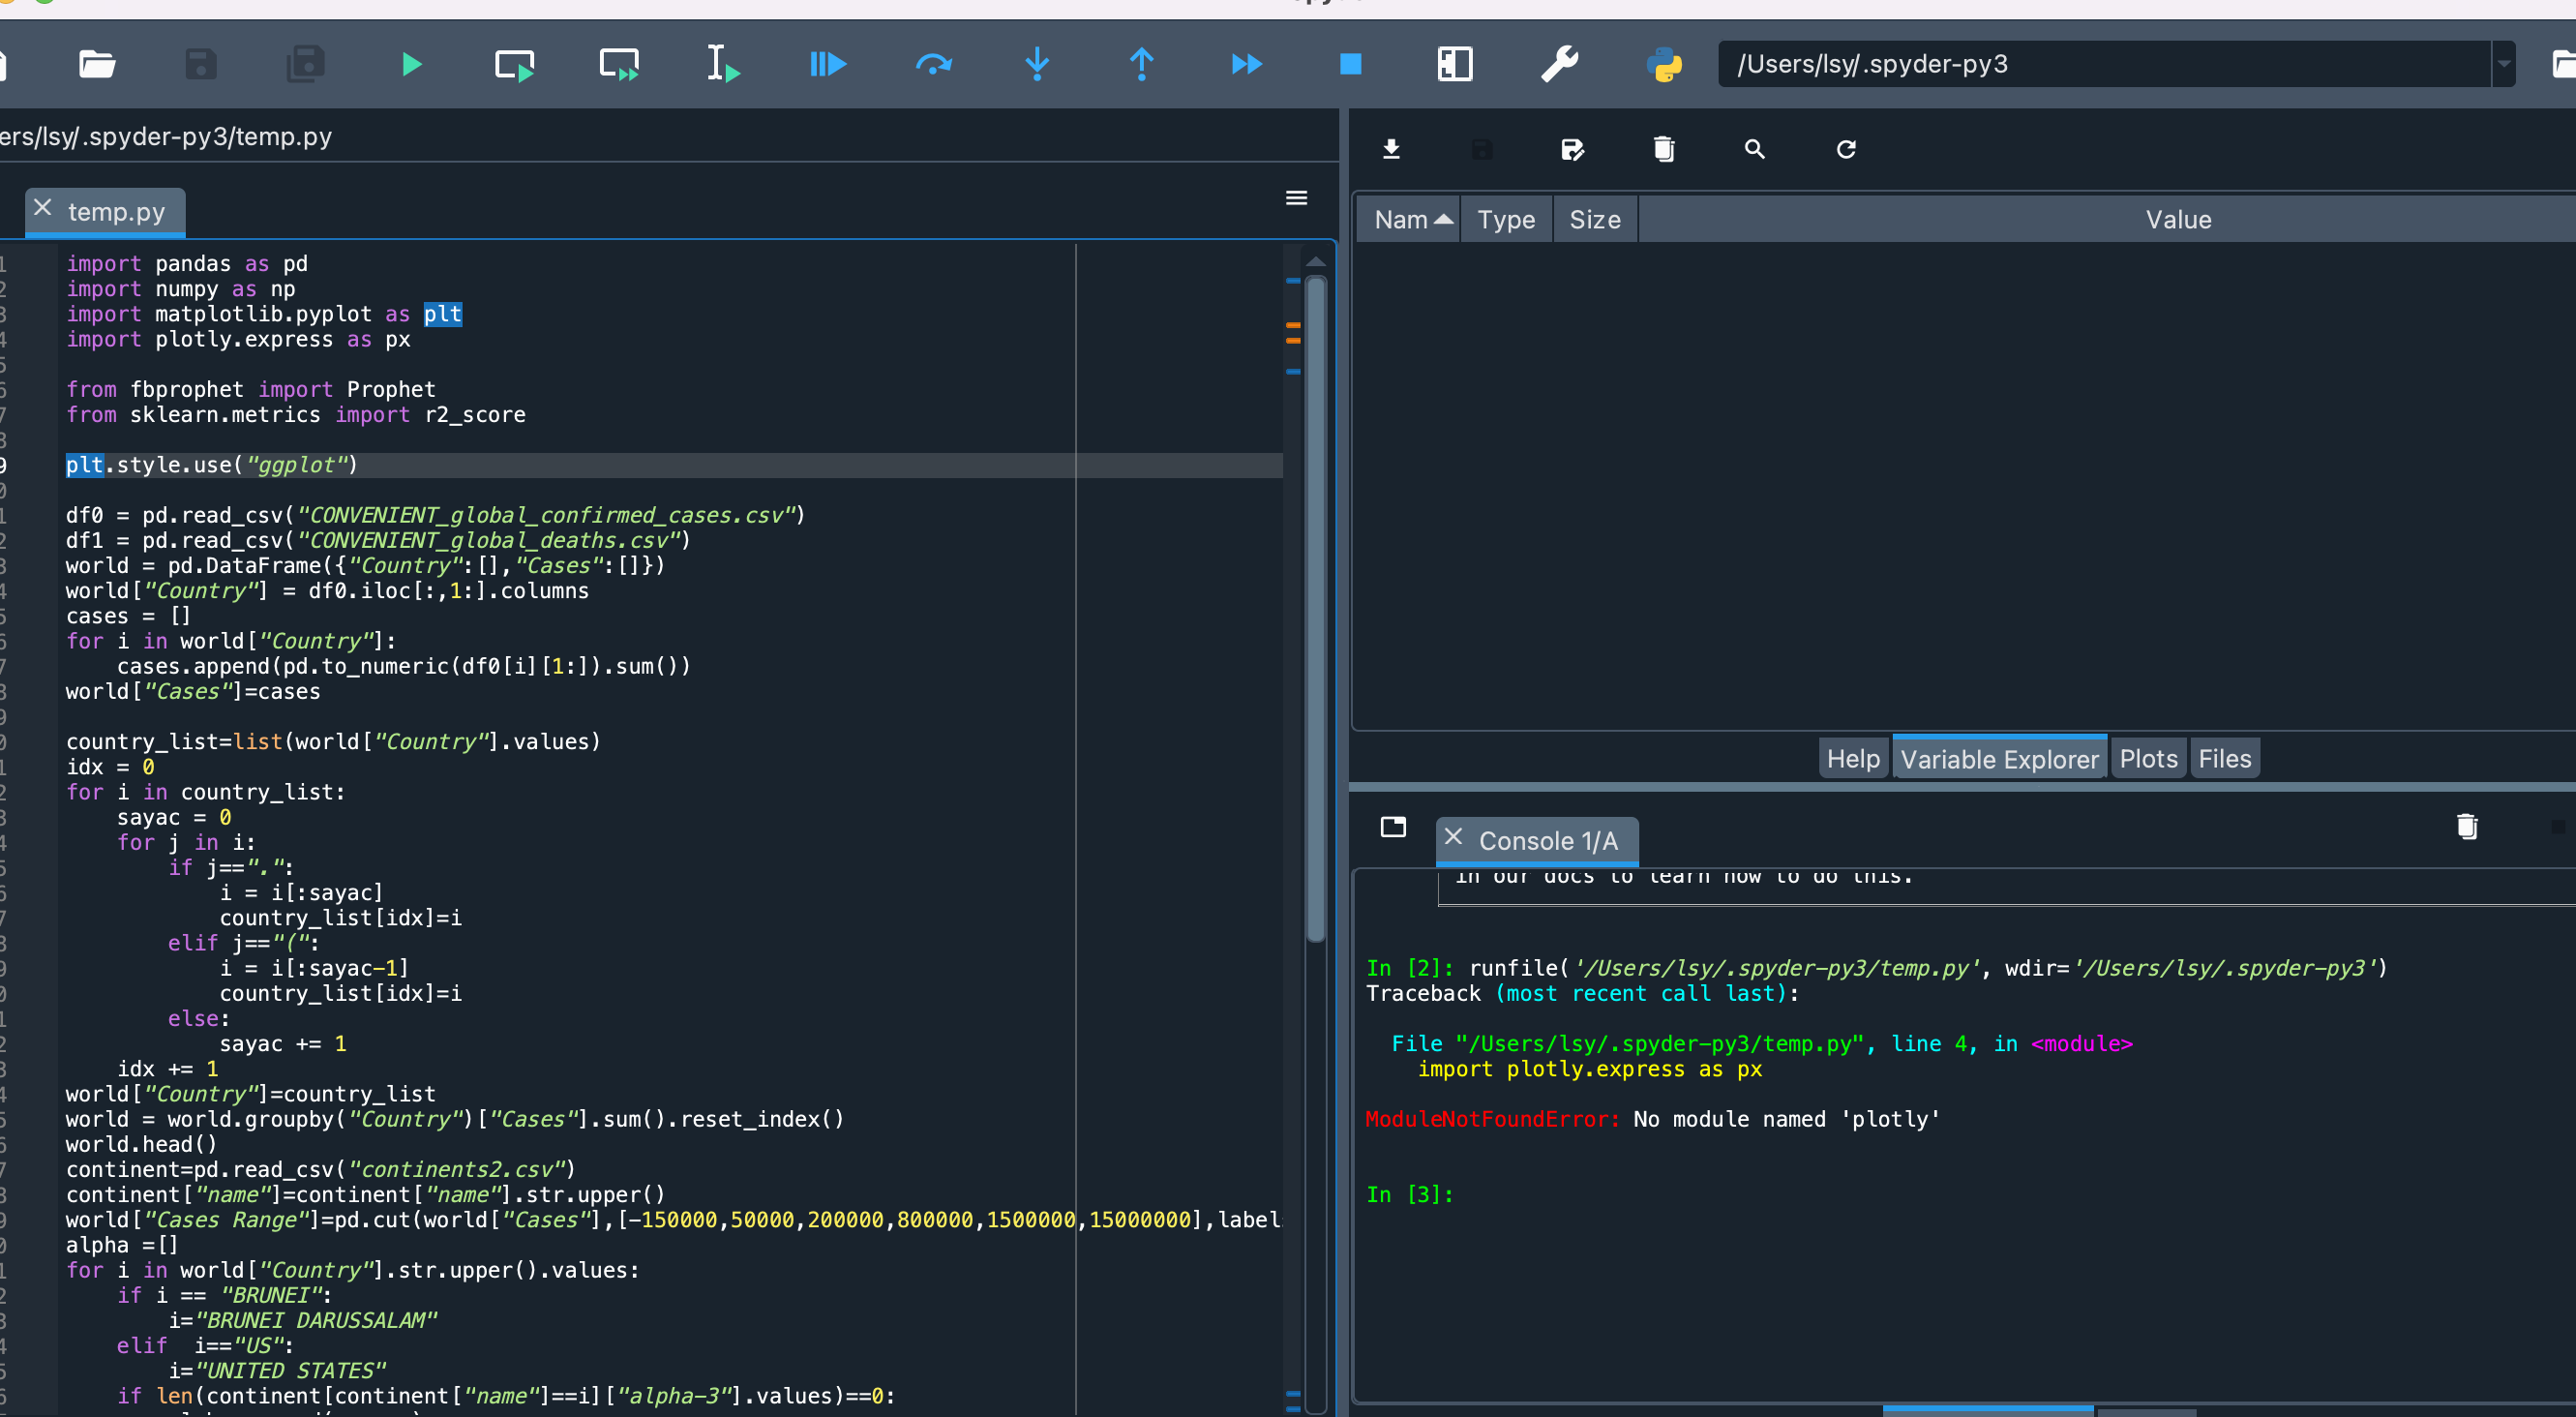Expand working directory path dropdown
Viewport: 2576px width, 1417px height.
tap(2504, 64)
